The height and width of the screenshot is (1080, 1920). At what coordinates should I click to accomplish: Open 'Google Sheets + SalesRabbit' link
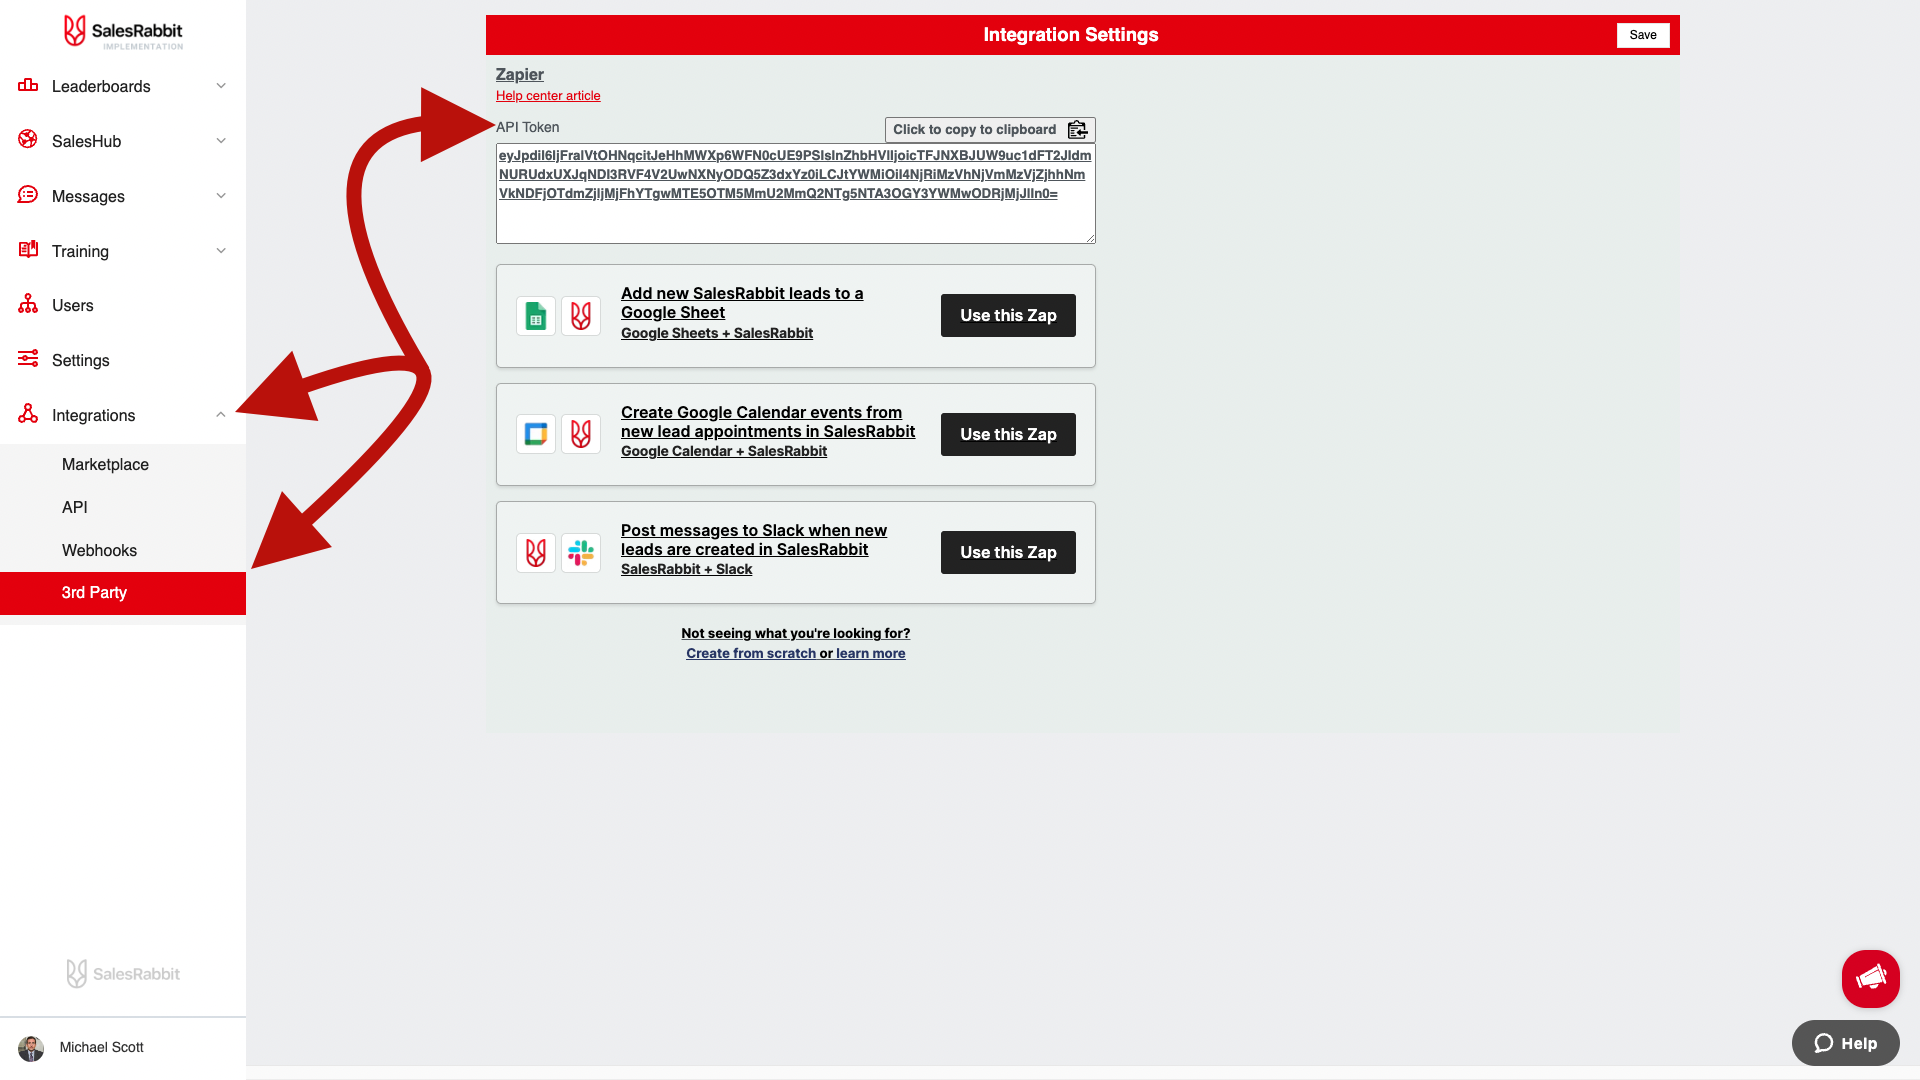click(x=717, y=333)
